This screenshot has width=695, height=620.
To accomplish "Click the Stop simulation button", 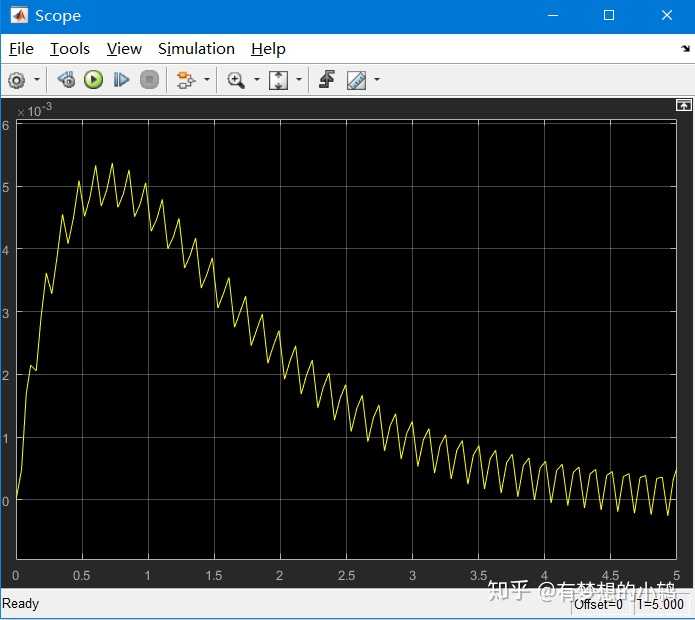I will click(x=149, y=80).
